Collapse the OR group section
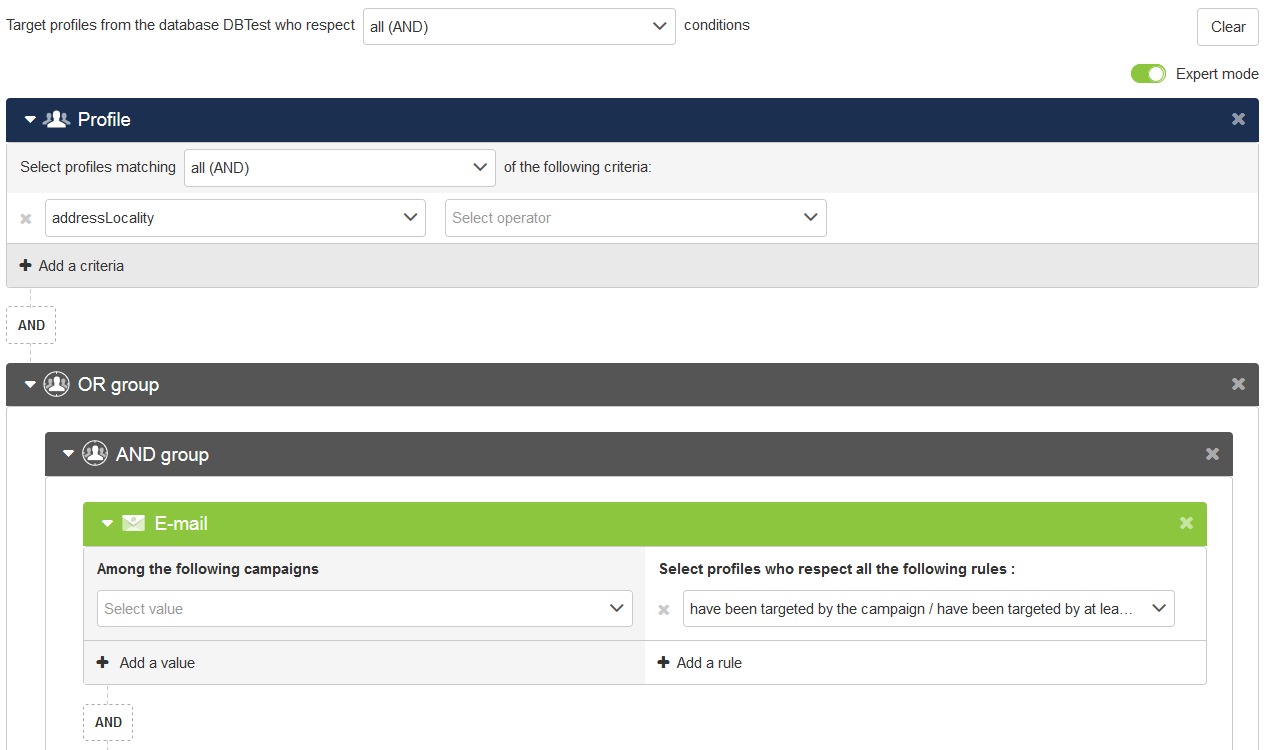This screenshot has height=750, width=1264. click(30, 385)
